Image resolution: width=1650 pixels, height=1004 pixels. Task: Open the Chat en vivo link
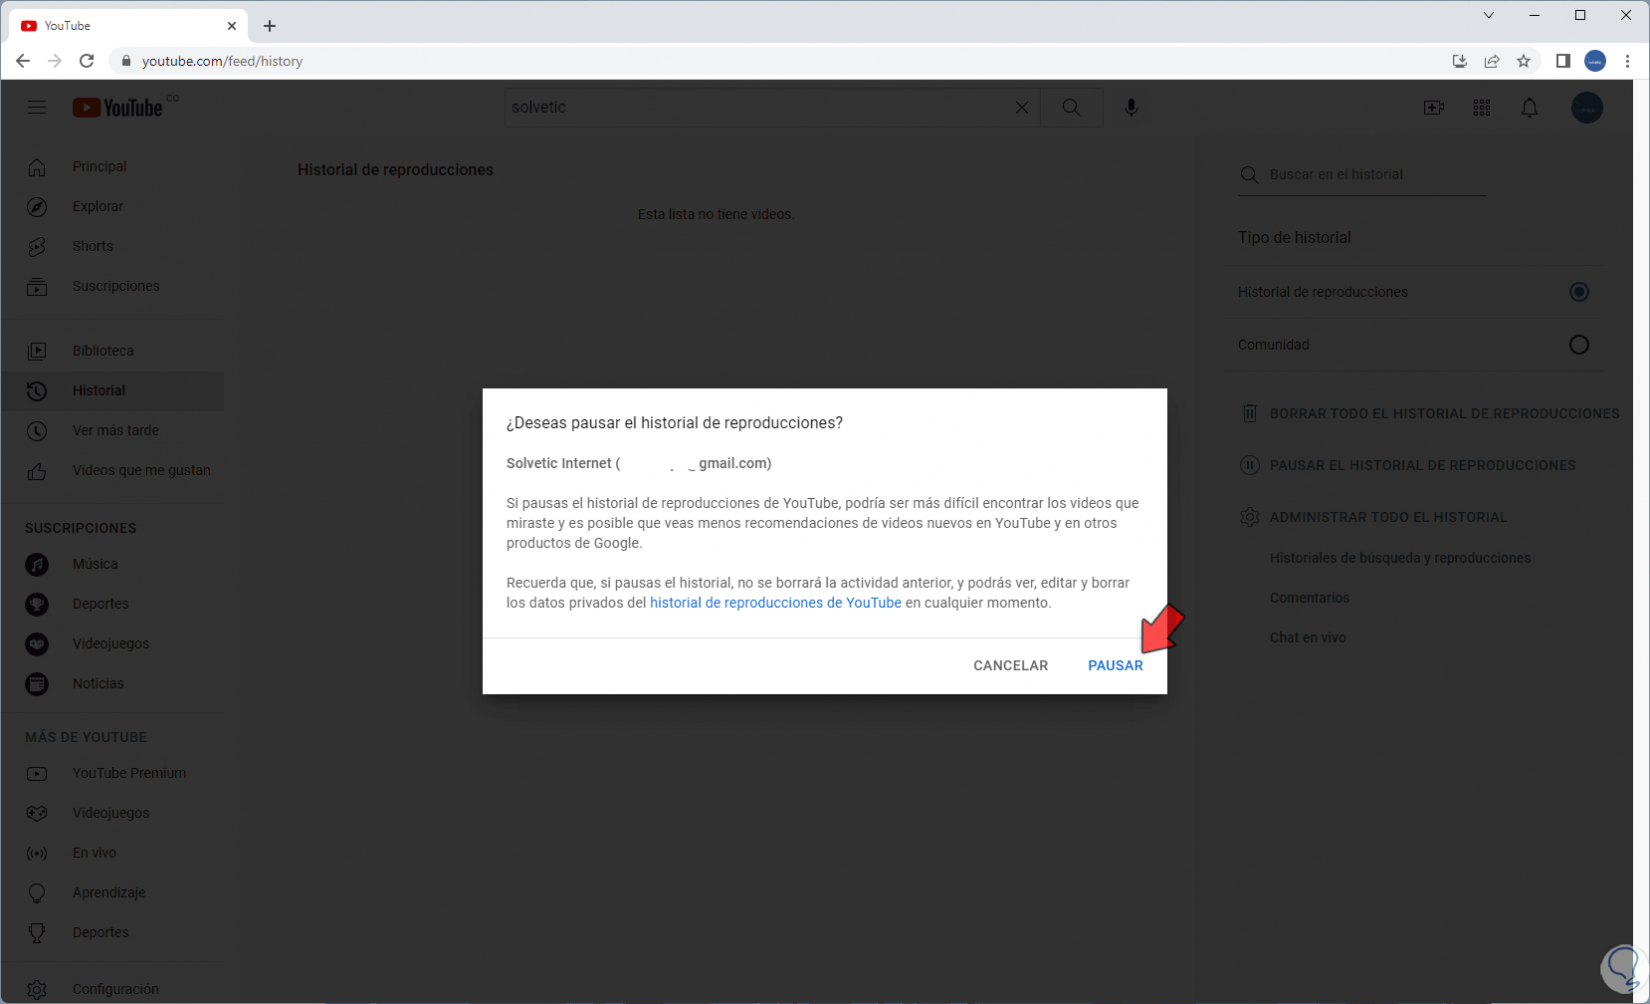pyautogui.click(x=1308, y=638)
